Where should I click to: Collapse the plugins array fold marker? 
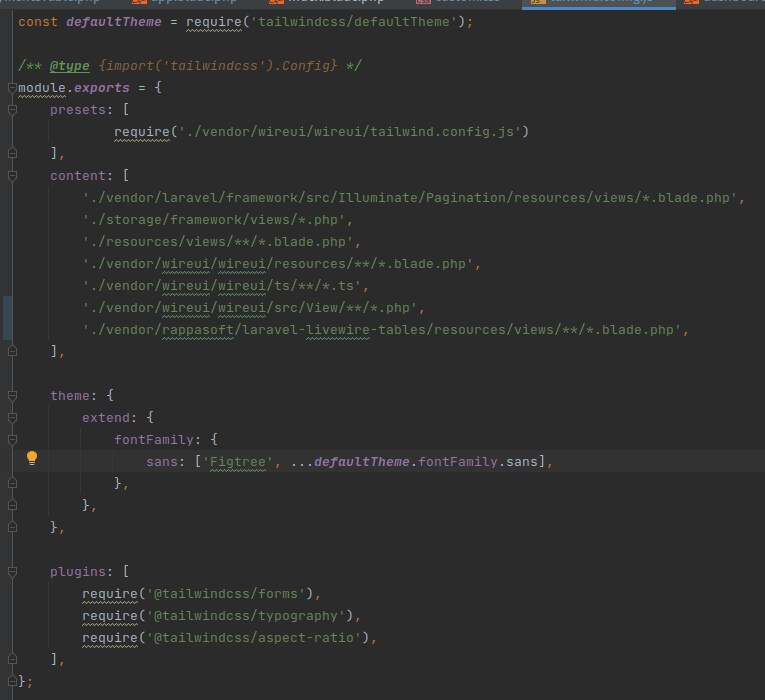pos(13,572)
